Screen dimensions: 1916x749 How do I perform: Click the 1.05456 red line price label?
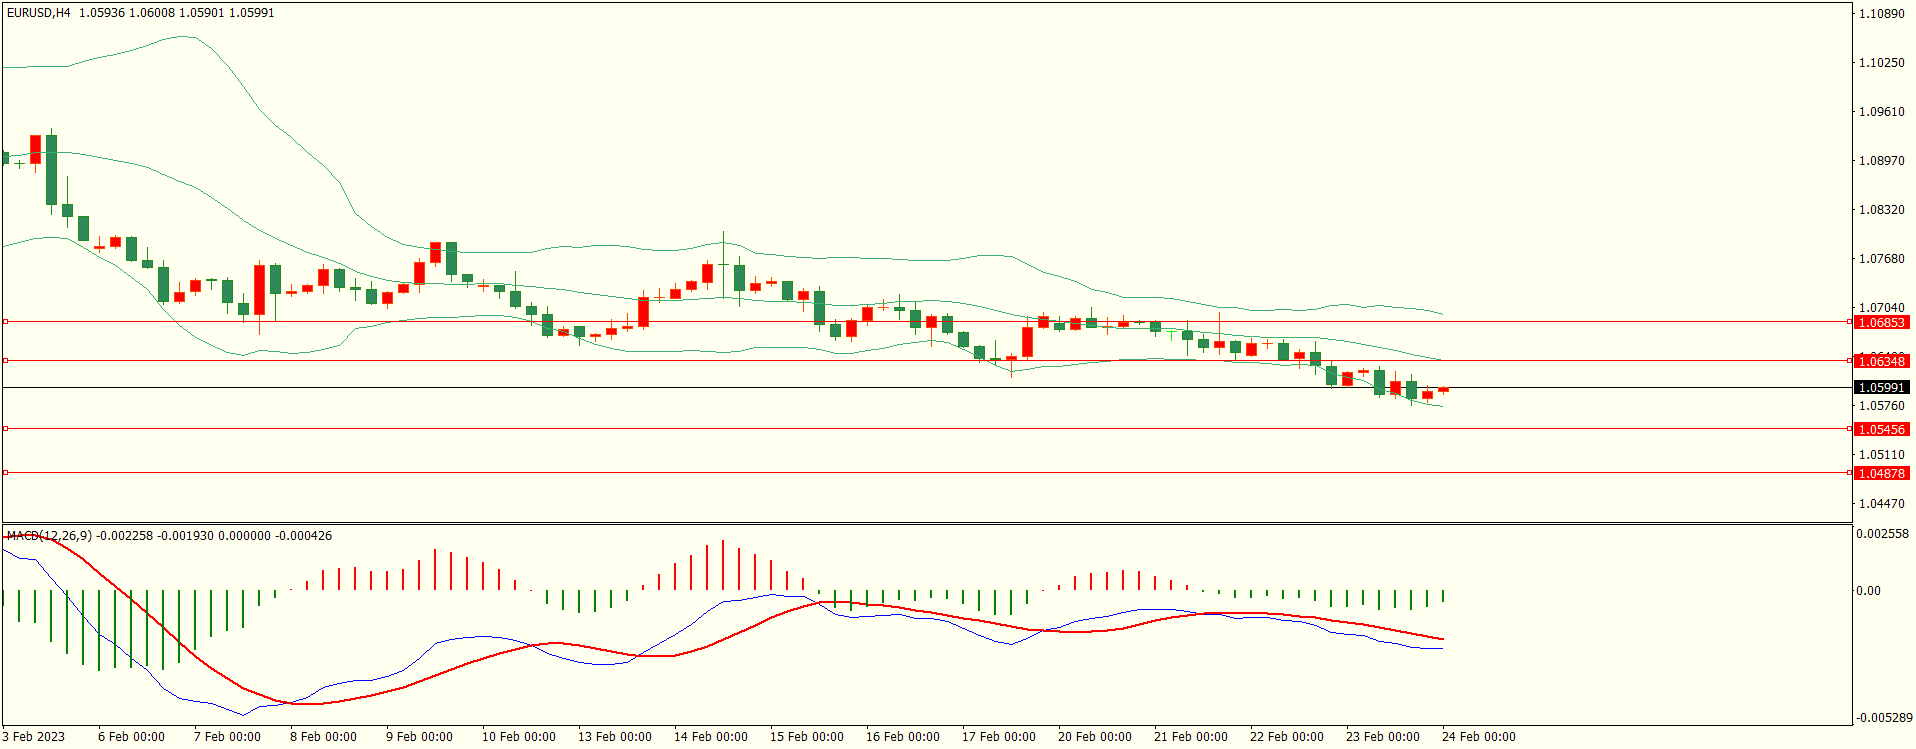tap(1881, 429)
